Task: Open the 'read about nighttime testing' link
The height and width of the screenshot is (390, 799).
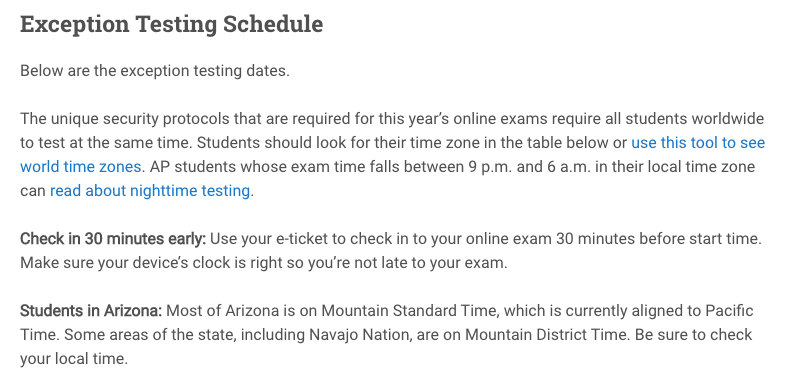Action: point(150,191)
